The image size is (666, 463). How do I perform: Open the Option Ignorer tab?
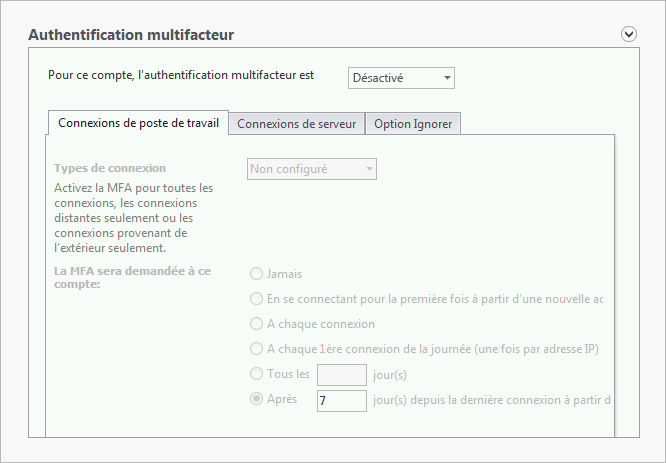413,124
